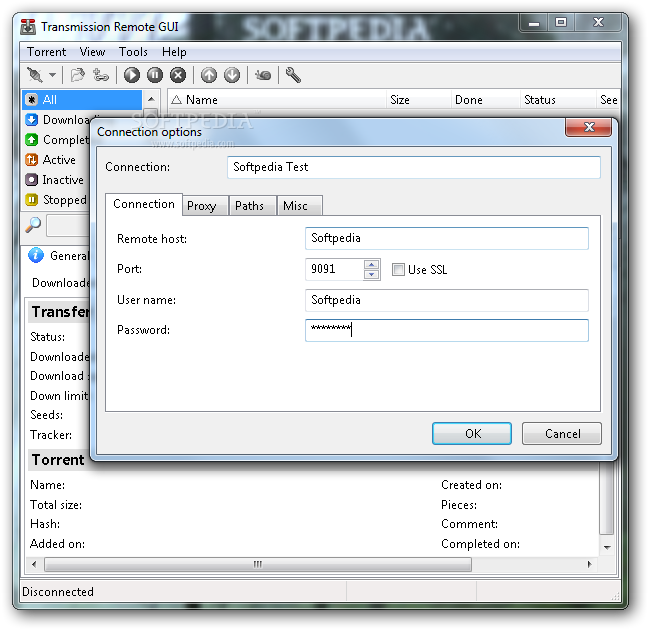Increase port with spinner up arrow
This screenshot has height=630, width=649.
click(x=372, y=264)
